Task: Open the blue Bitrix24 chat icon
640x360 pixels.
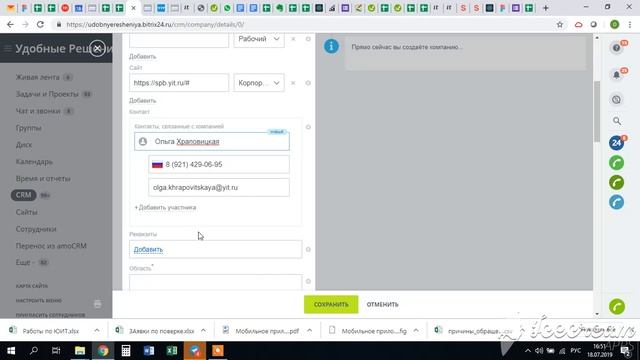Action: [617, 143]
